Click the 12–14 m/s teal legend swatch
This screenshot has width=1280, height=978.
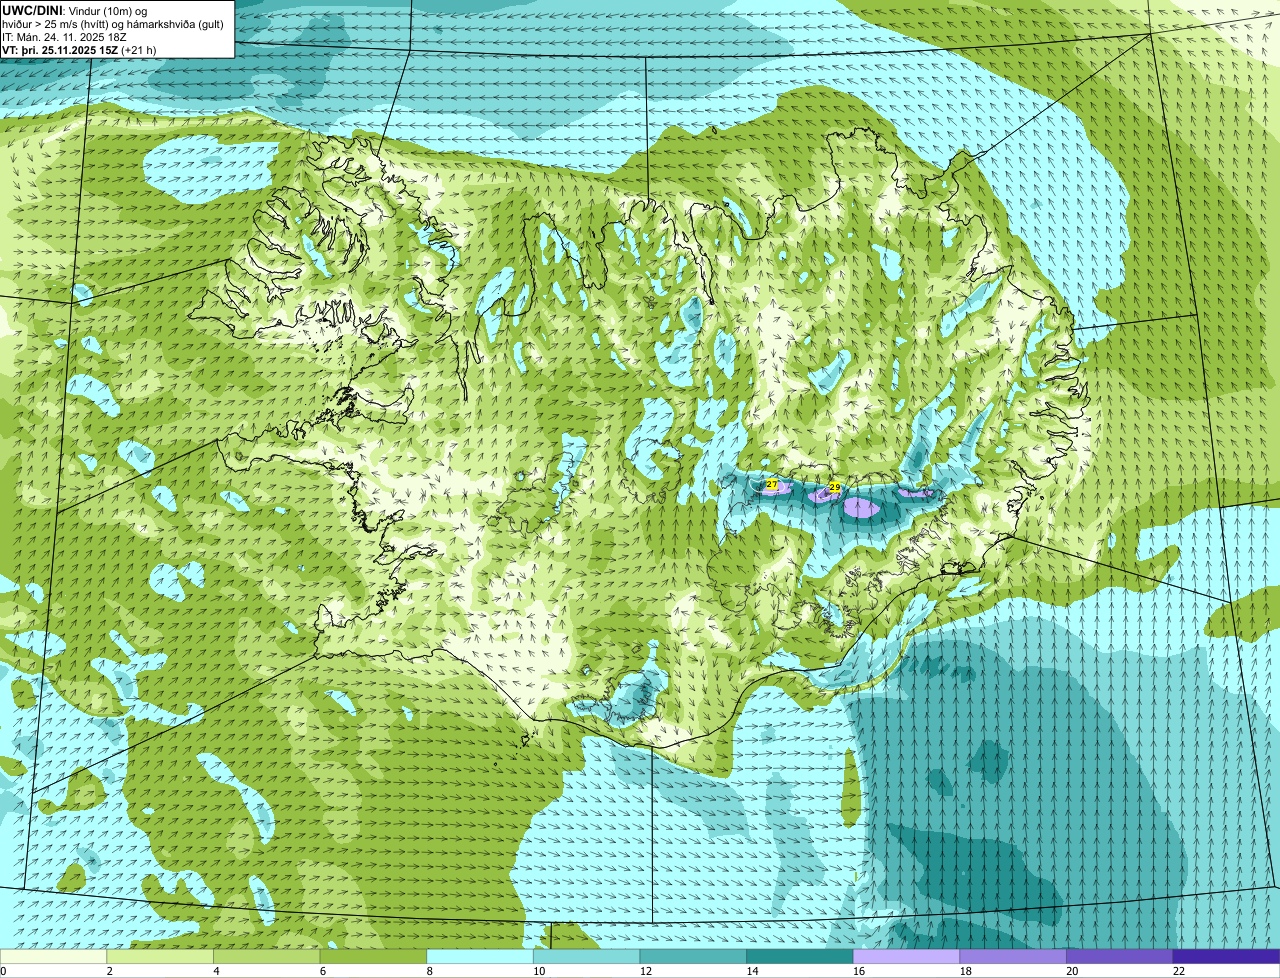pos(693,957)
